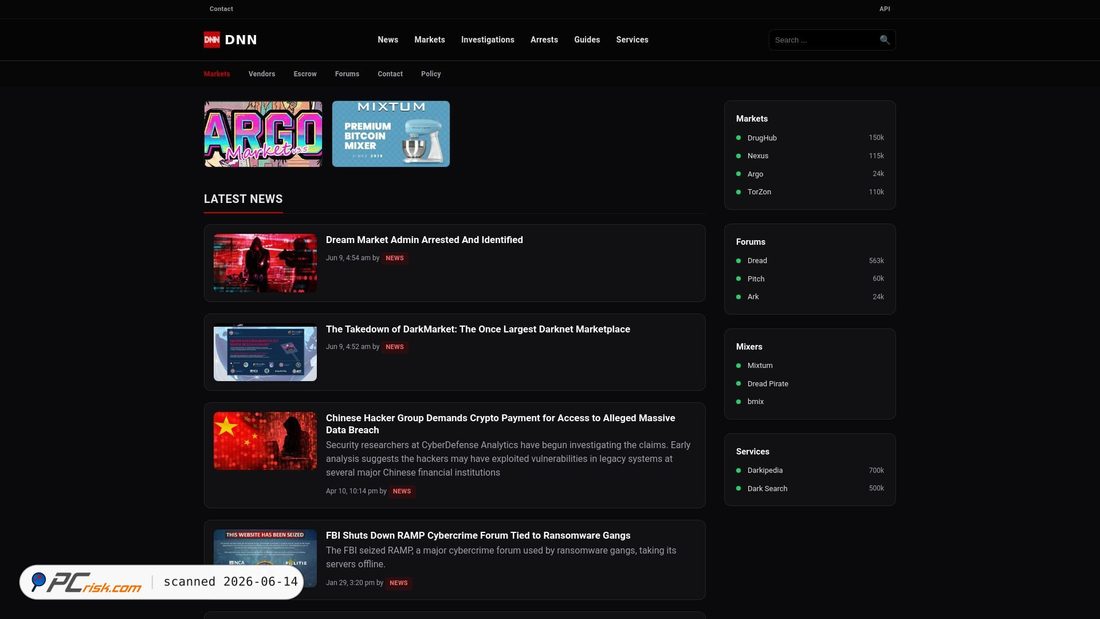The width and height of the screenshot is (1100, 619).
Task: Open Dream Market Admin Arrested article title
Action: (424, 240)
